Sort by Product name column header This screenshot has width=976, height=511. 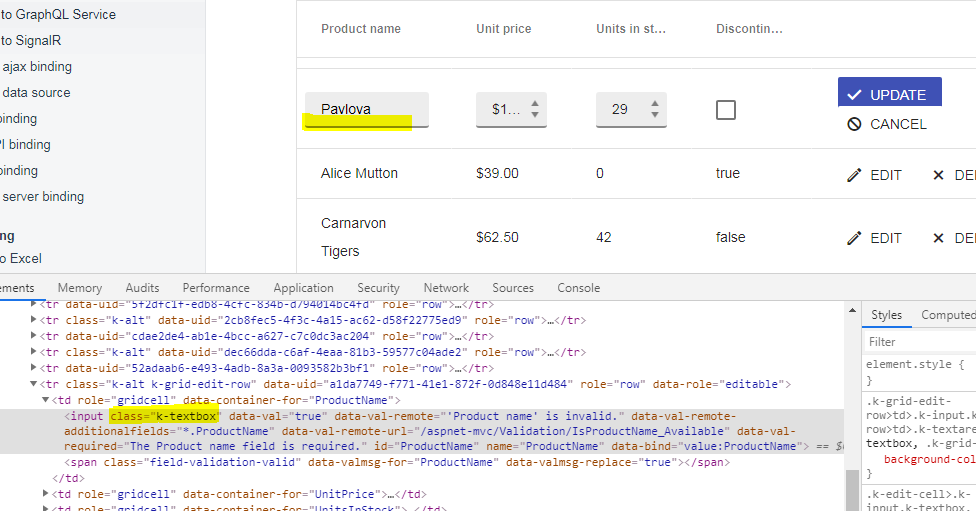361,29
